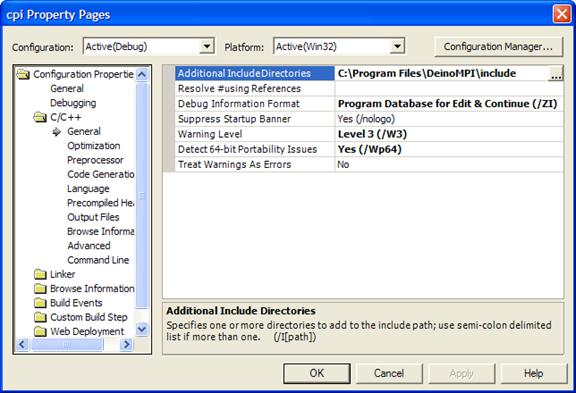Click the Linker folder icon
This screenshot has width=576, height=393.
click(x=40, y=274)
